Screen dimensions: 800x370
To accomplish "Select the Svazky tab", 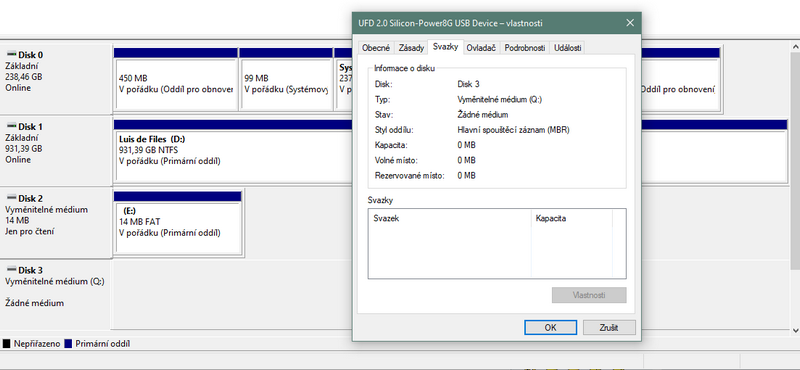I will pyautogui.click(x=445, y=46).
